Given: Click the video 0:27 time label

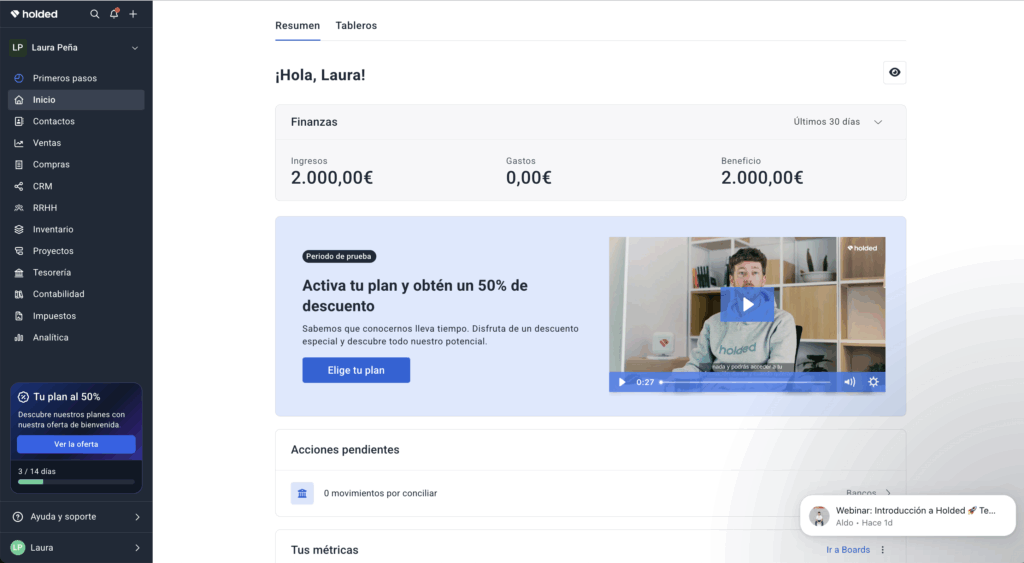Looking at the screenshot, I should [x=645, y=382].
